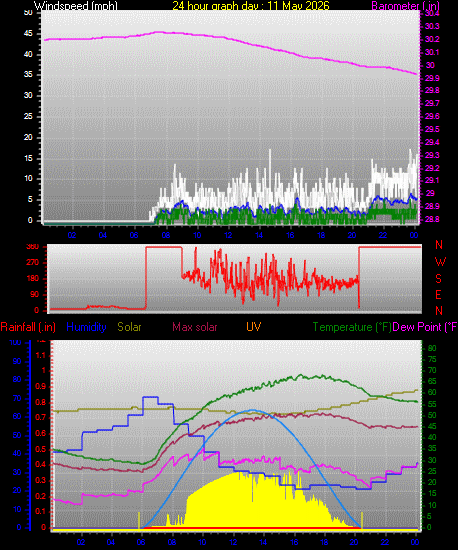Click the '22' hour label under bottom graph
458x550 pixels.
coord(385,542)
